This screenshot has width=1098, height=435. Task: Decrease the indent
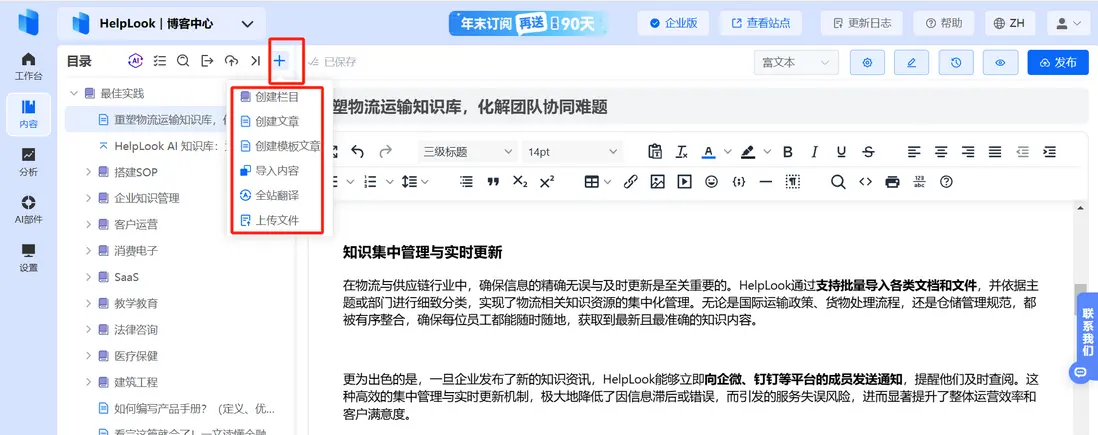1022,151
